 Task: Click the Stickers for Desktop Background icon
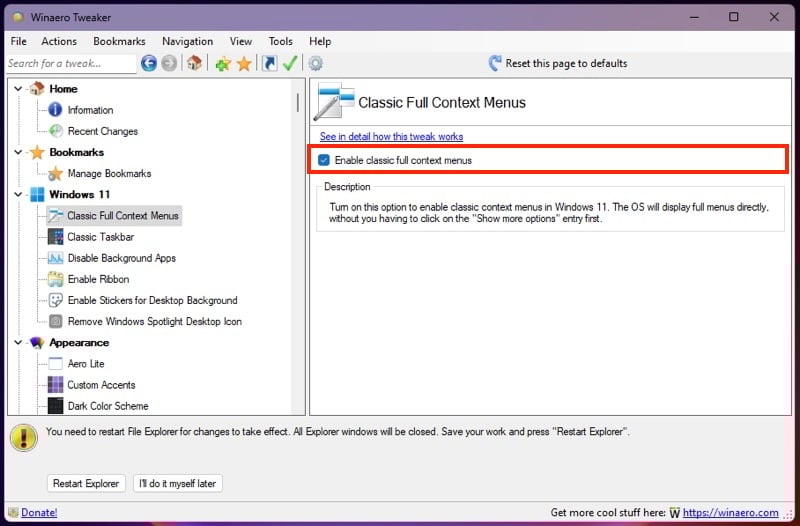pyautogui.click(x=55, y=300)
